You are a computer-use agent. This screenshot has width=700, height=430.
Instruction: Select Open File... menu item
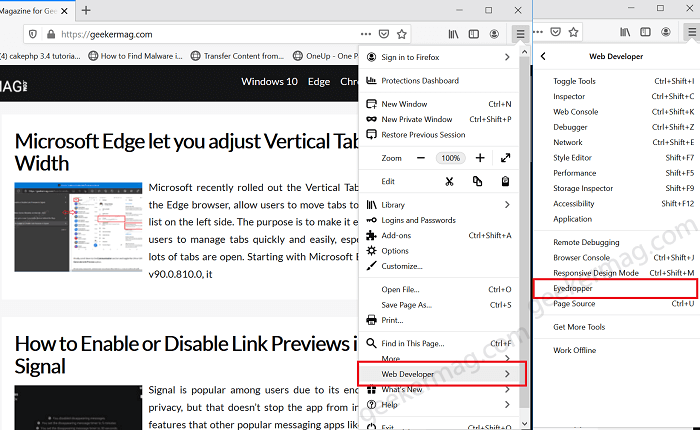[x=439, y=289]
